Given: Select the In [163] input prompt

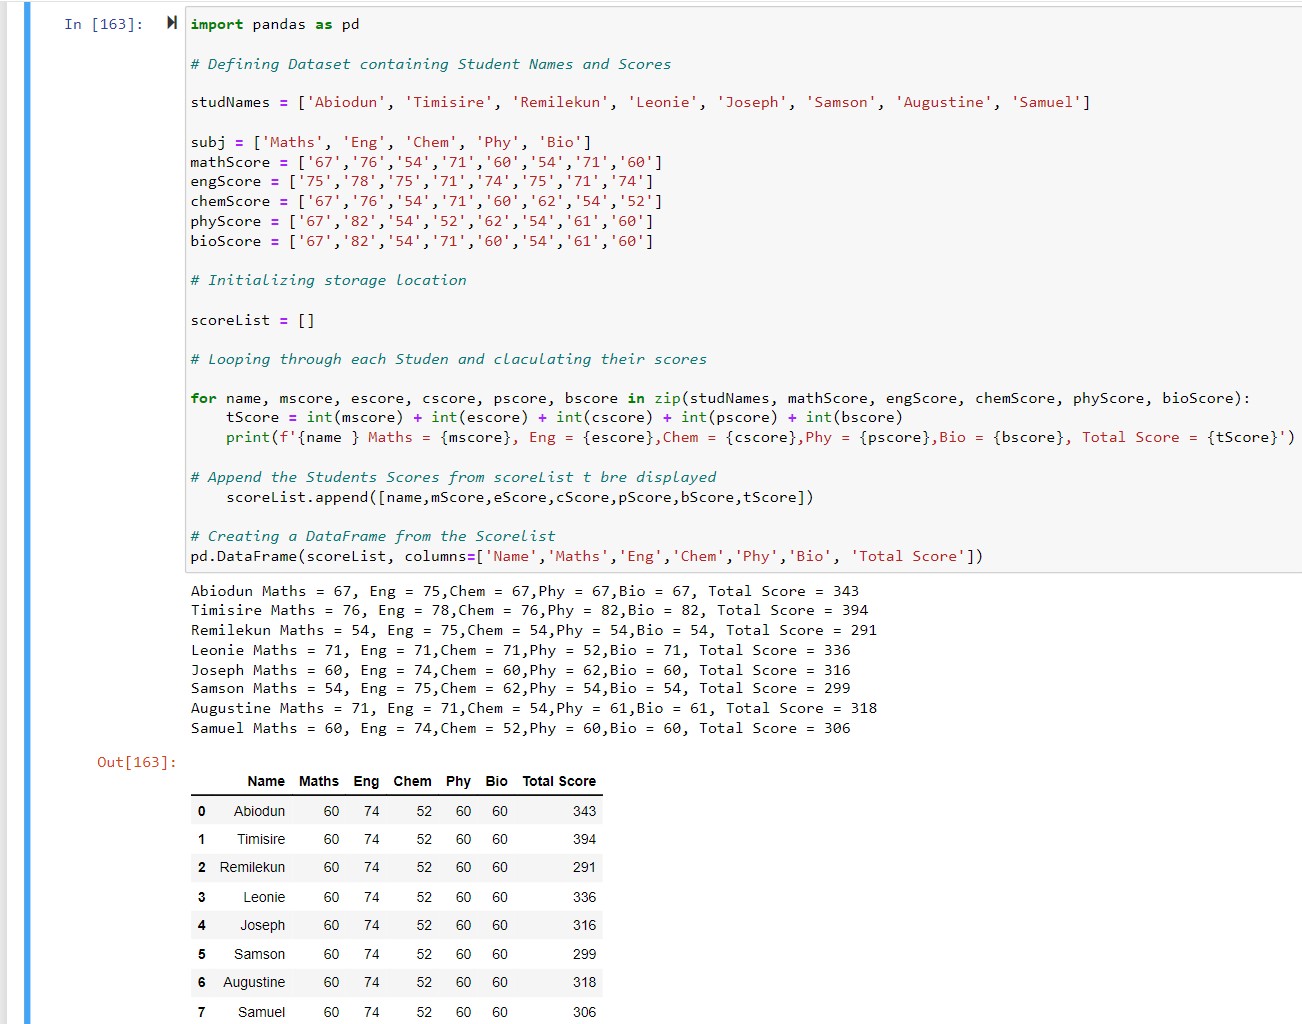Looking at the screenshot, I should pos(104,24).
